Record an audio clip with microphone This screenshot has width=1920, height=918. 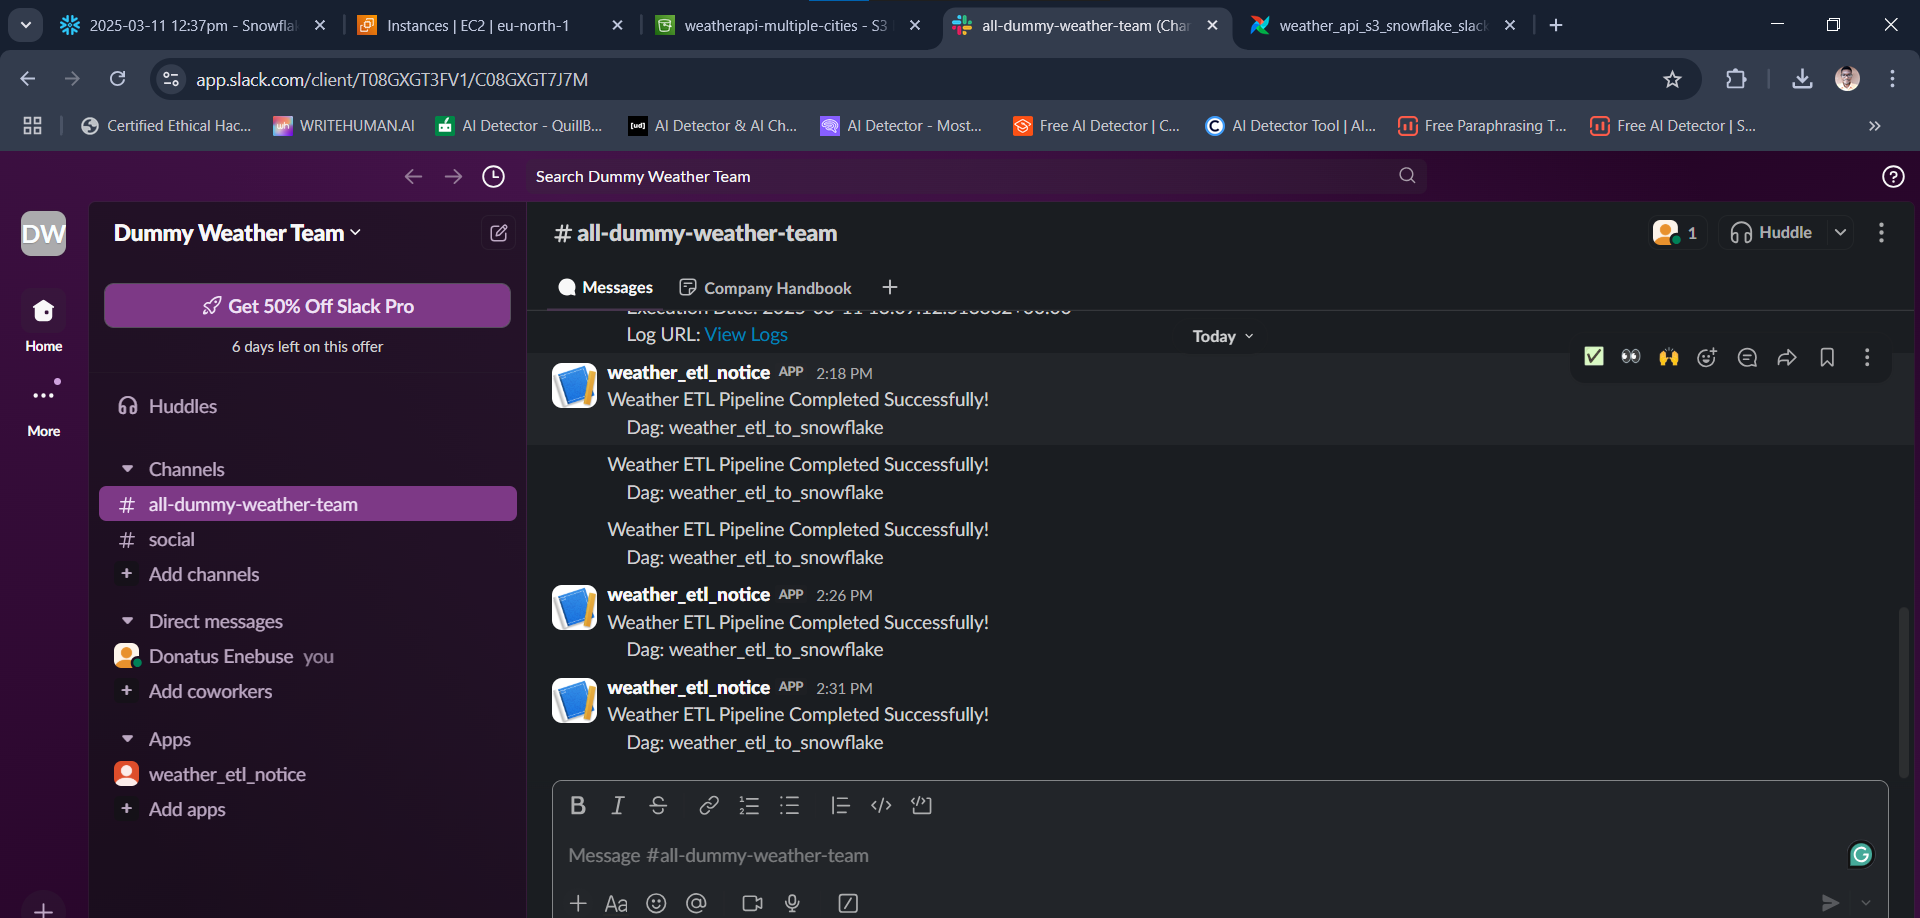click(792, 903)
